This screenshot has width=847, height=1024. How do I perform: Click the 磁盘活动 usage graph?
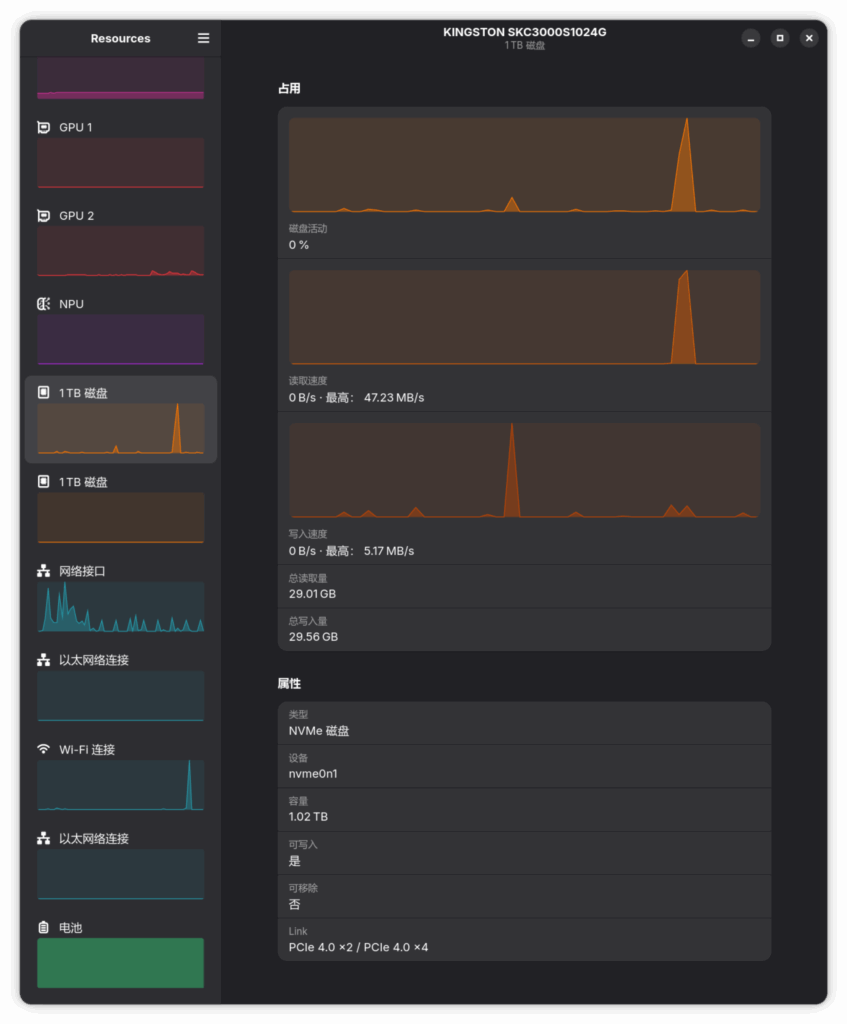[x=524, y=165]
